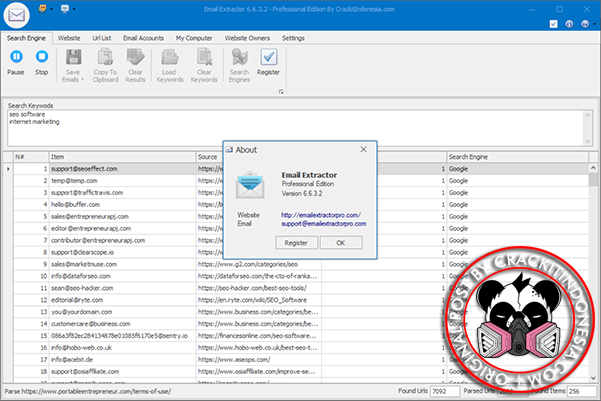601x401 pixels.
Task: Click the Register ribbon icon
Action: [269, 57]
